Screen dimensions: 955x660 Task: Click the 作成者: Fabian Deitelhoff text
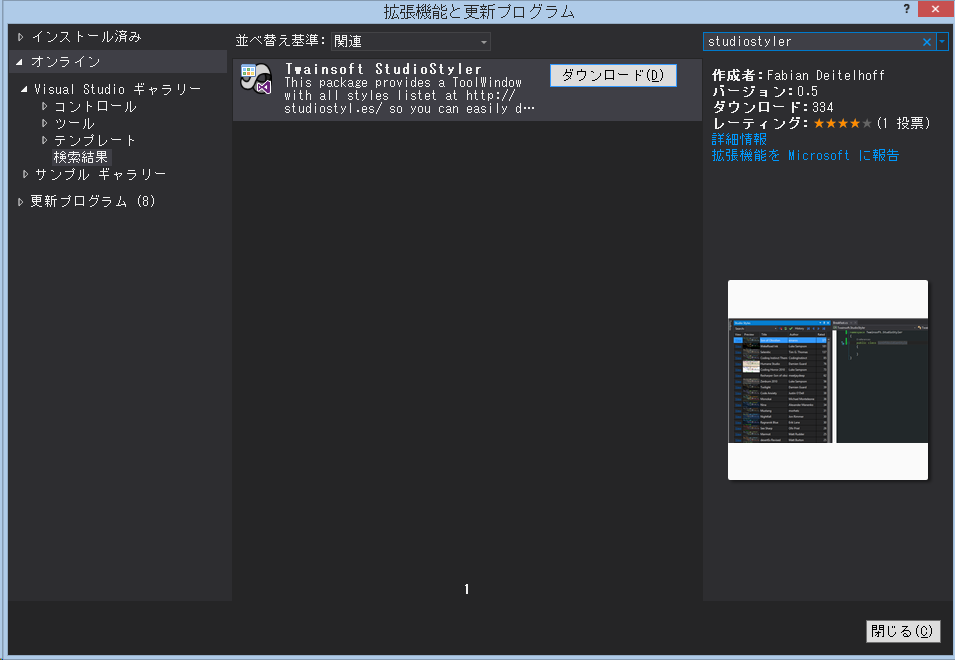[798, 75]
